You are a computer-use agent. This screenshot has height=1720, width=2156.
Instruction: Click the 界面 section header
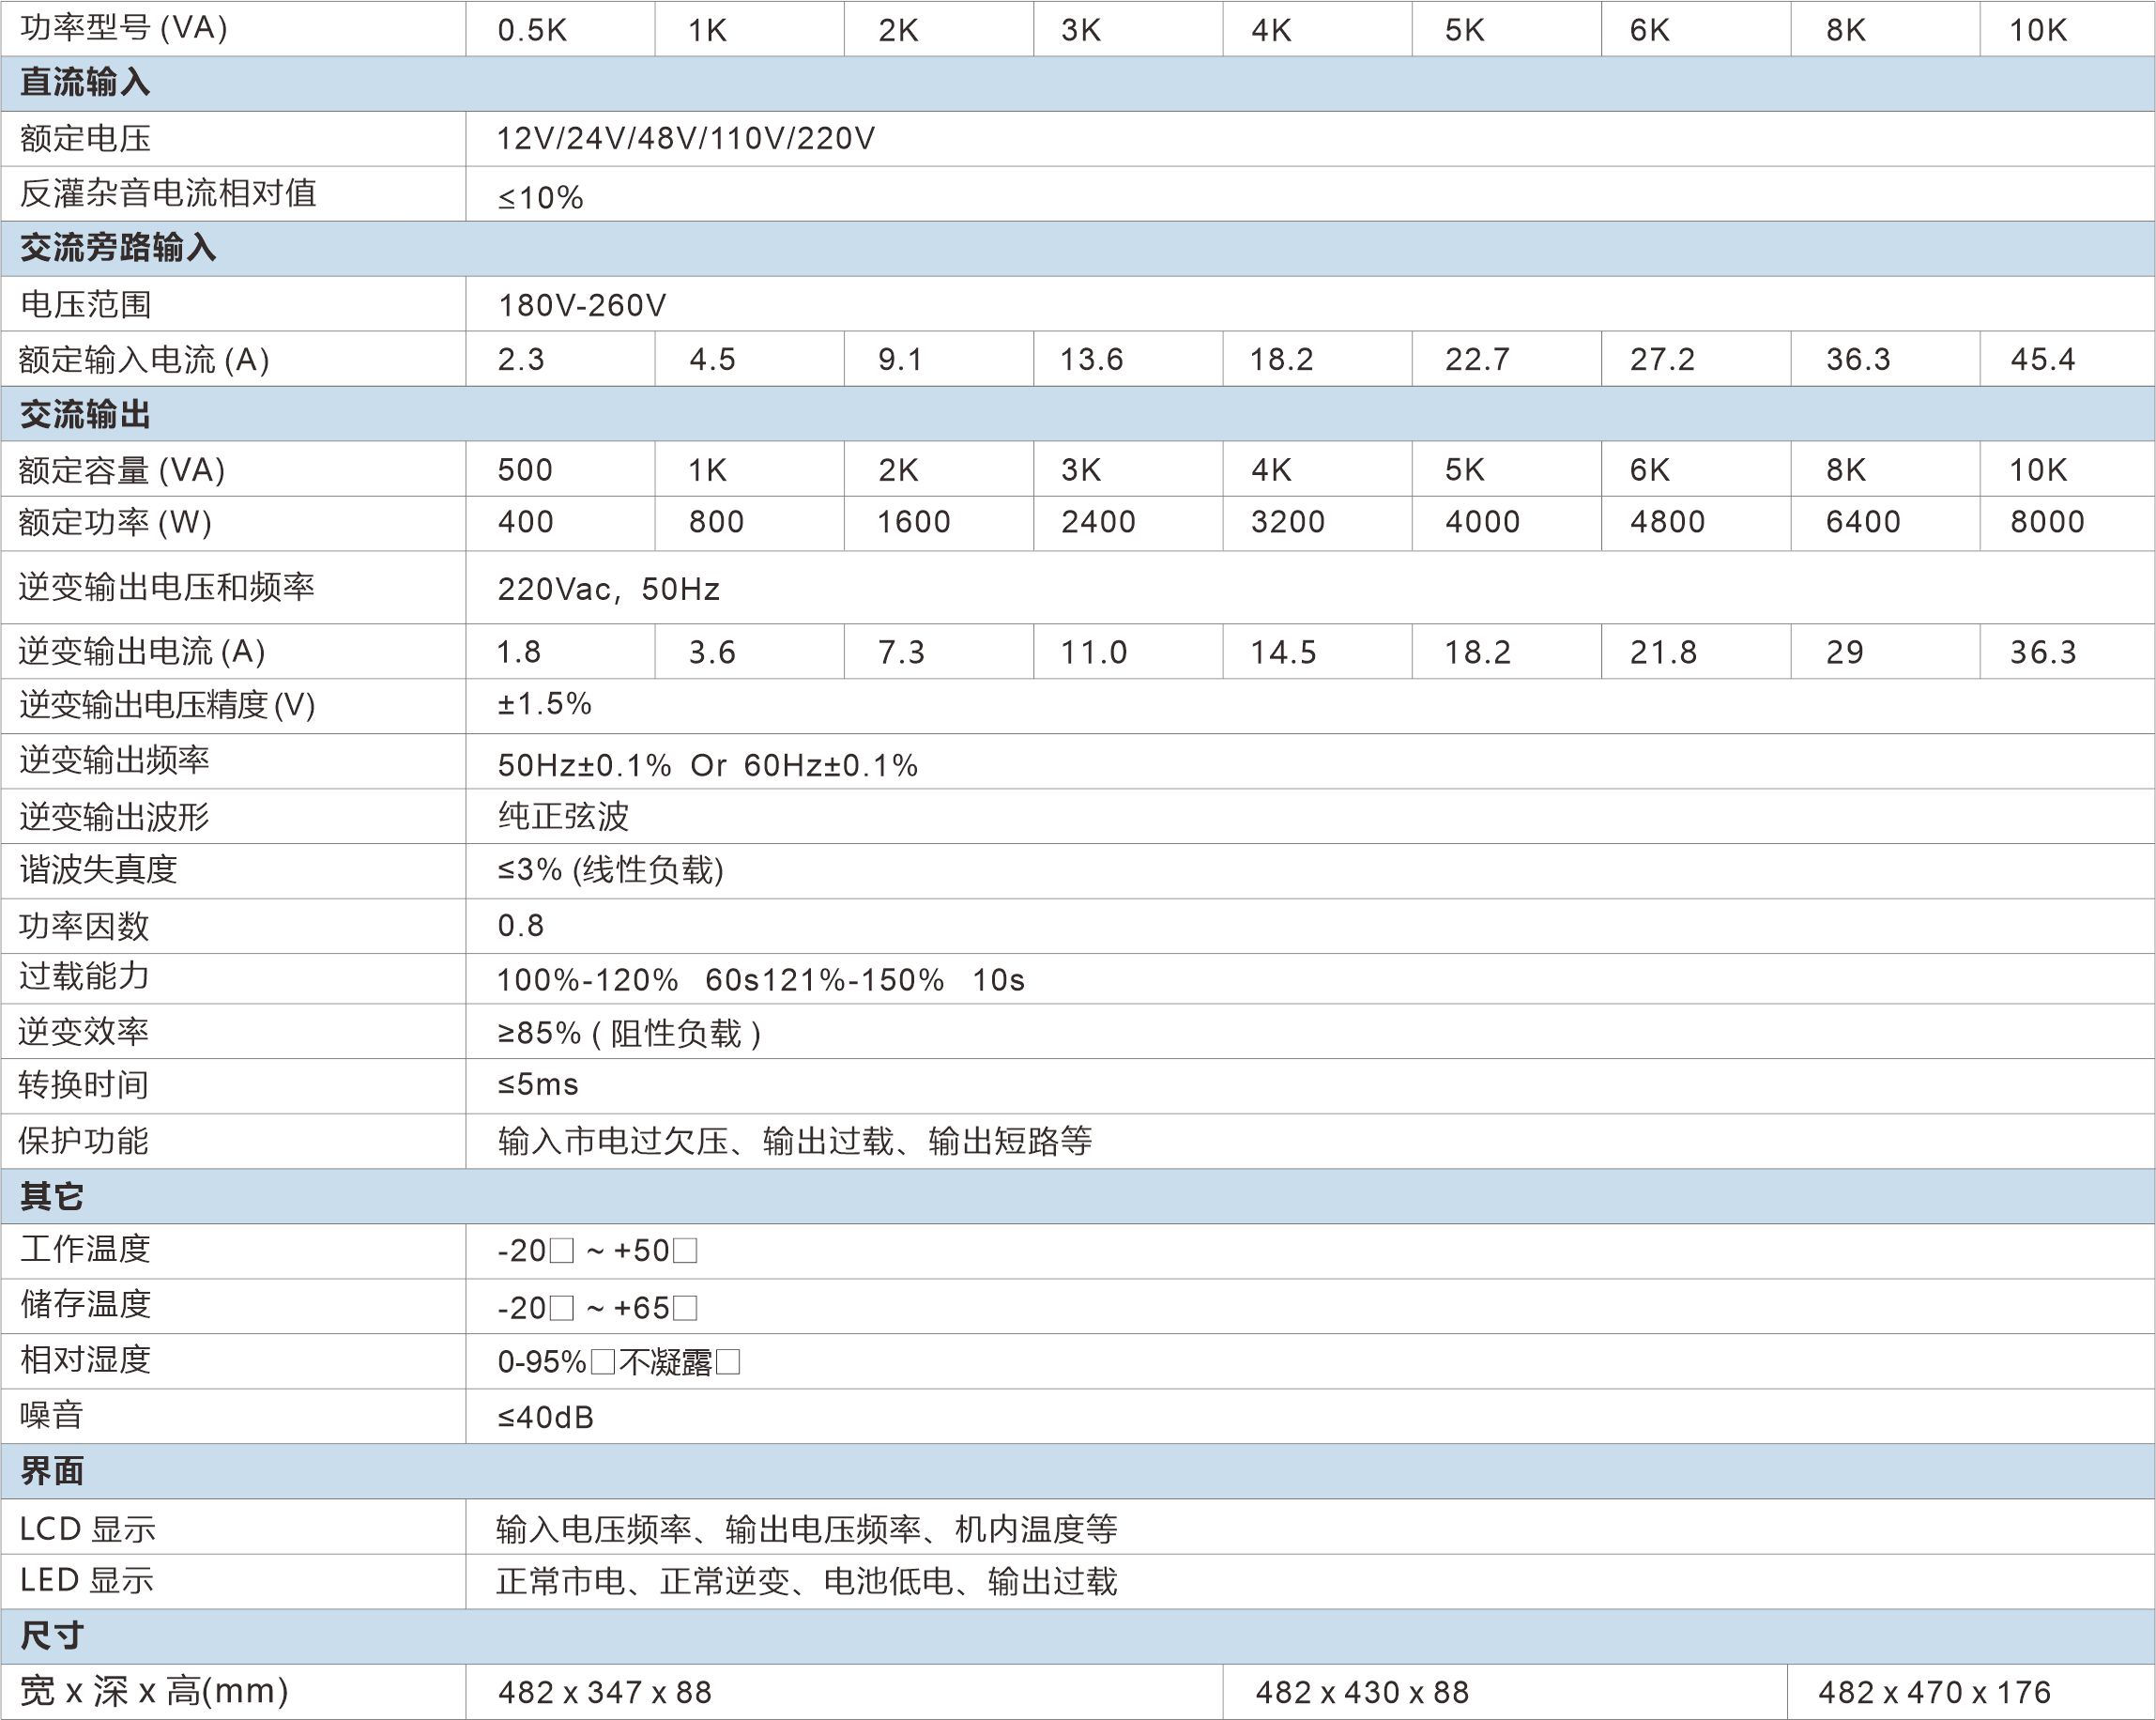click(x=52, y=1471)
